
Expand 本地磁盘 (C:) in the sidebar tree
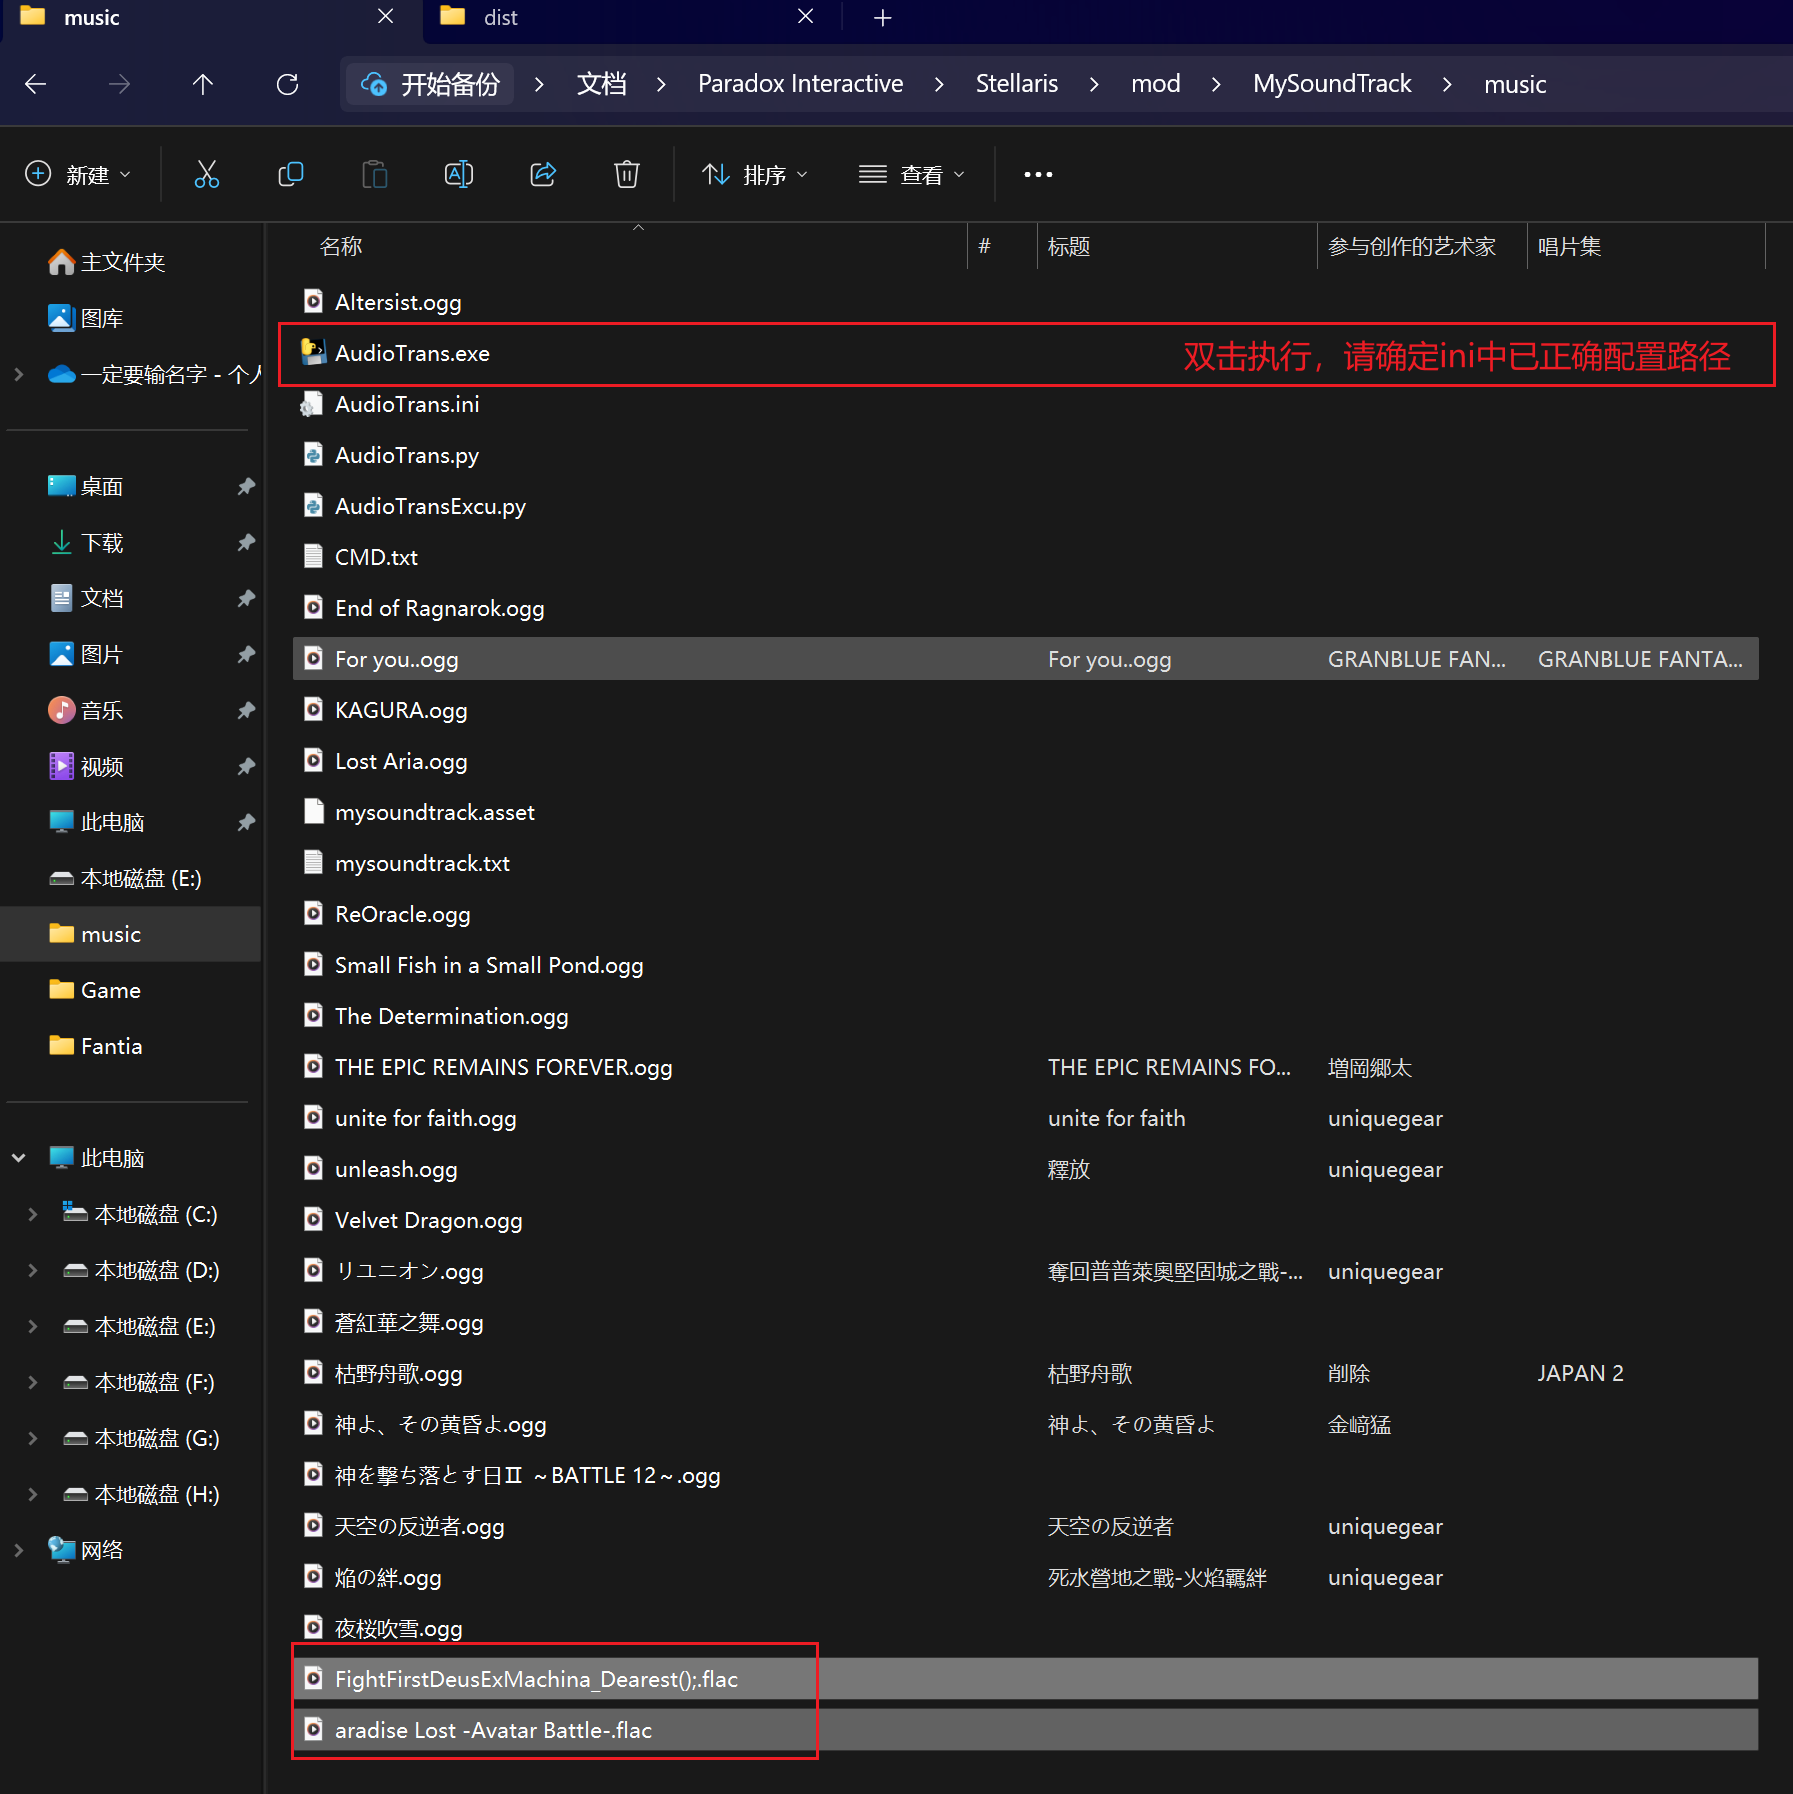32,1213
